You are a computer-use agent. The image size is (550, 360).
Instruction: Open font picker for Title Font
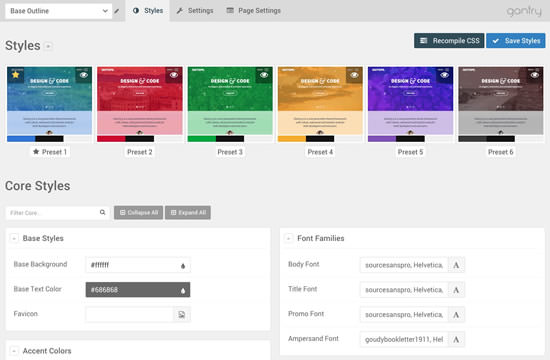(456, 290)
